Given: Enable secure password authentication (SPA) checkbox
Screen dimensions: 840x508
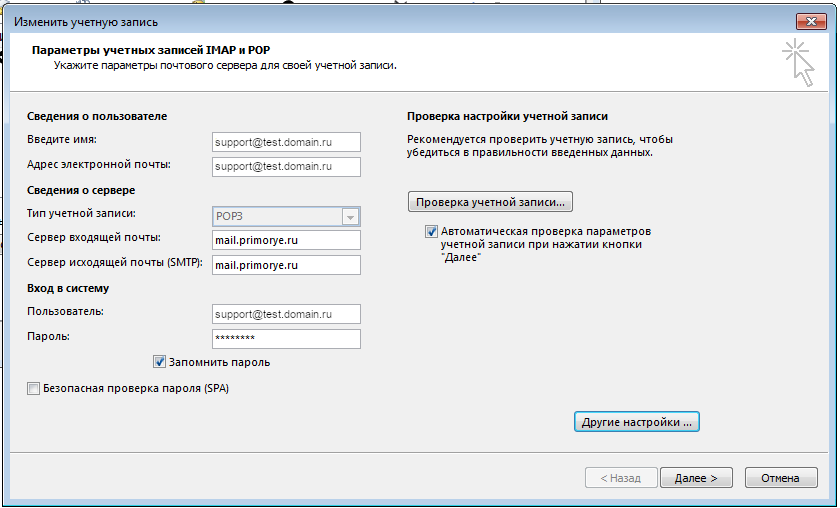Looking at the screenshot, I should tap(34, 388).
